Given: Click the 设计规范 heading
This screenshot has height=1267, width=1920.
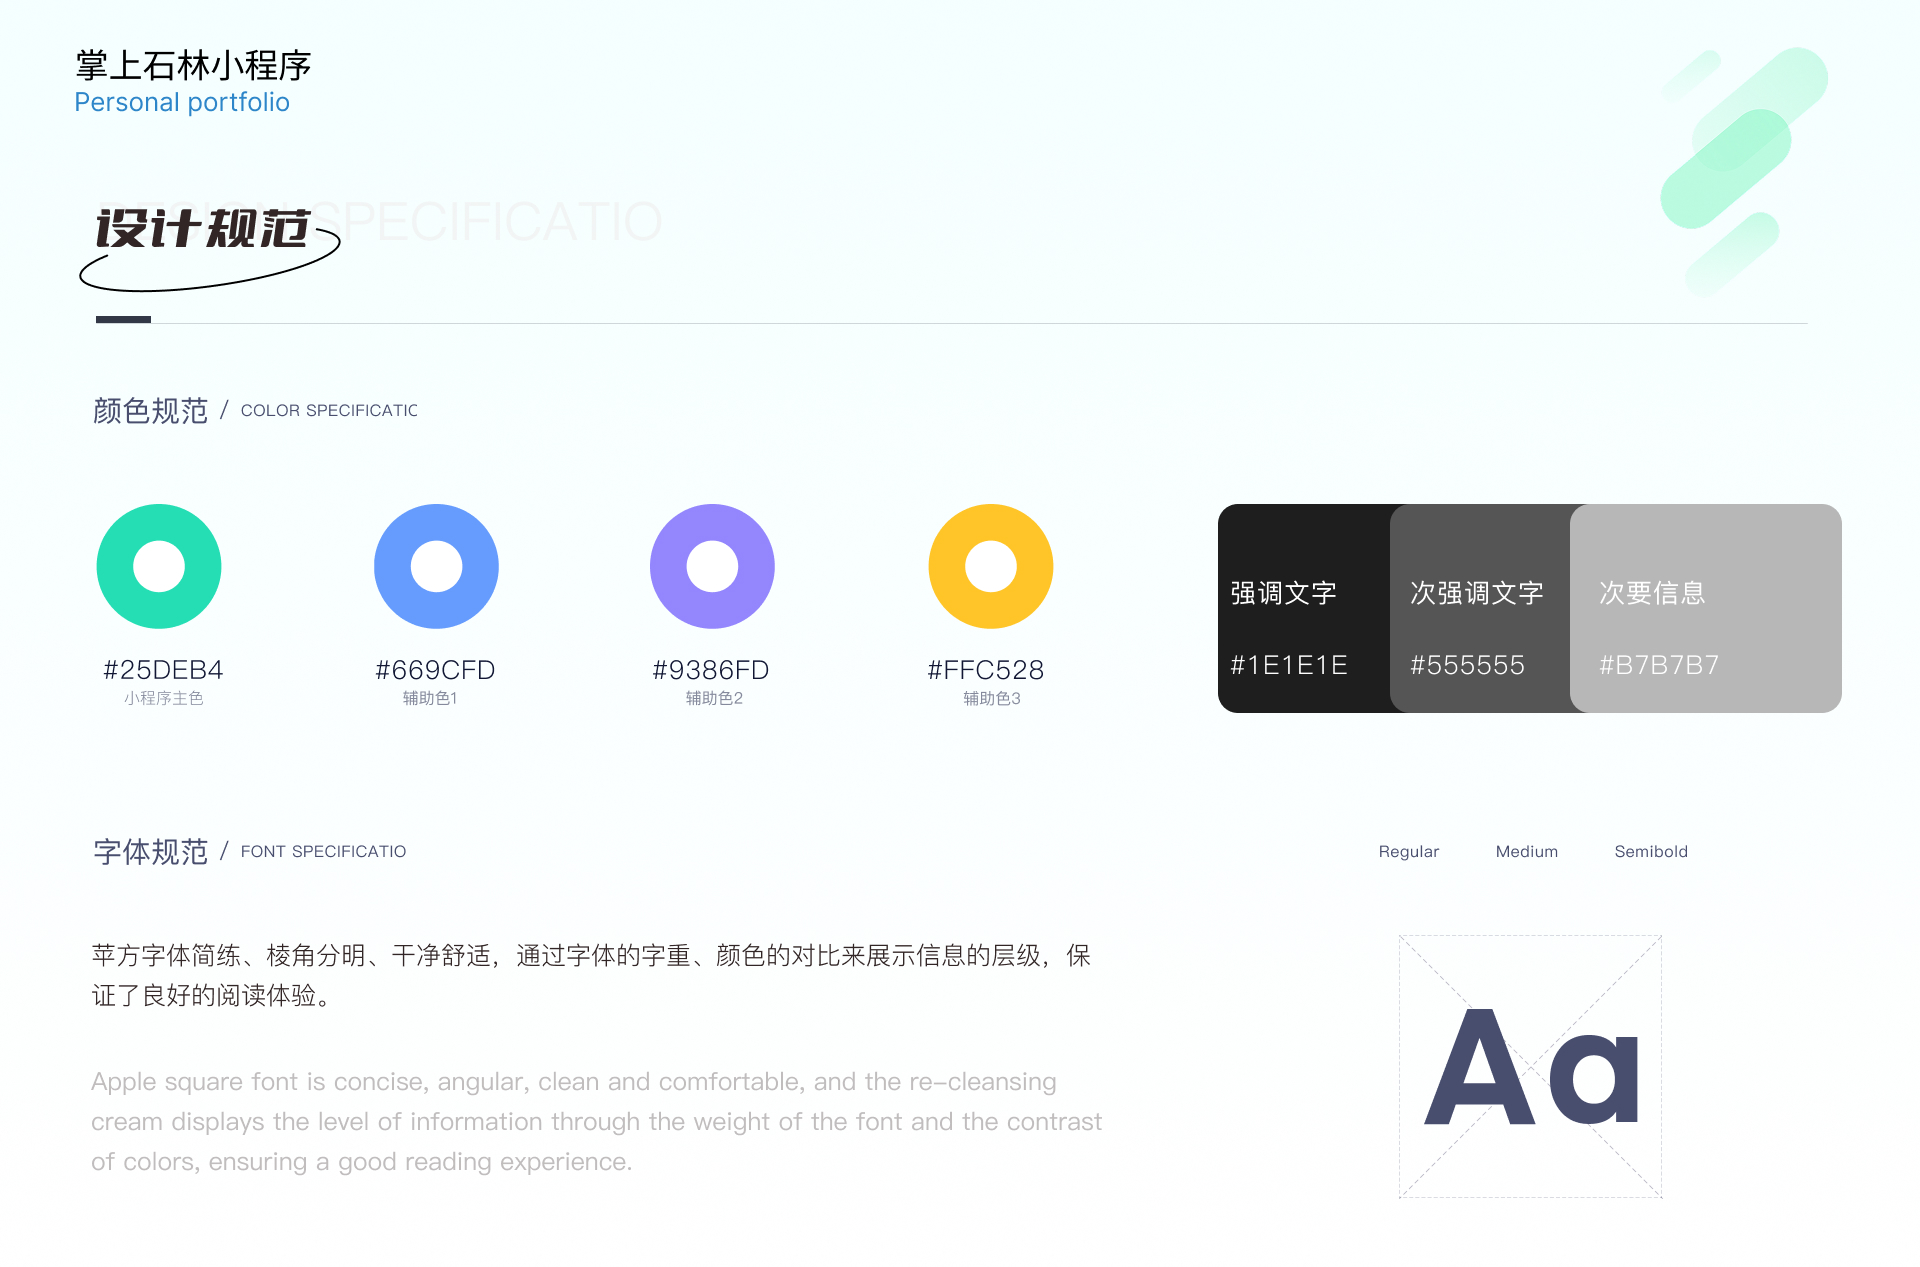Looking at the screenshot, I should pyautogui.click(x=203, y=228).
